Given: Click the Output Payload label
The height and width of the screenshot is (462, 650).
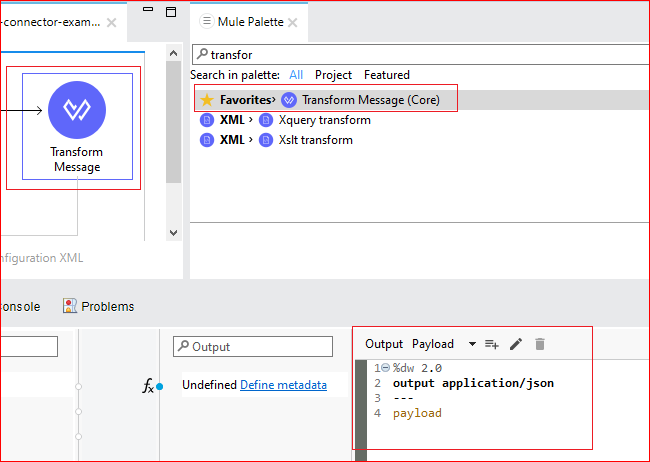Looking at the screenshot, I should point(410,344).
